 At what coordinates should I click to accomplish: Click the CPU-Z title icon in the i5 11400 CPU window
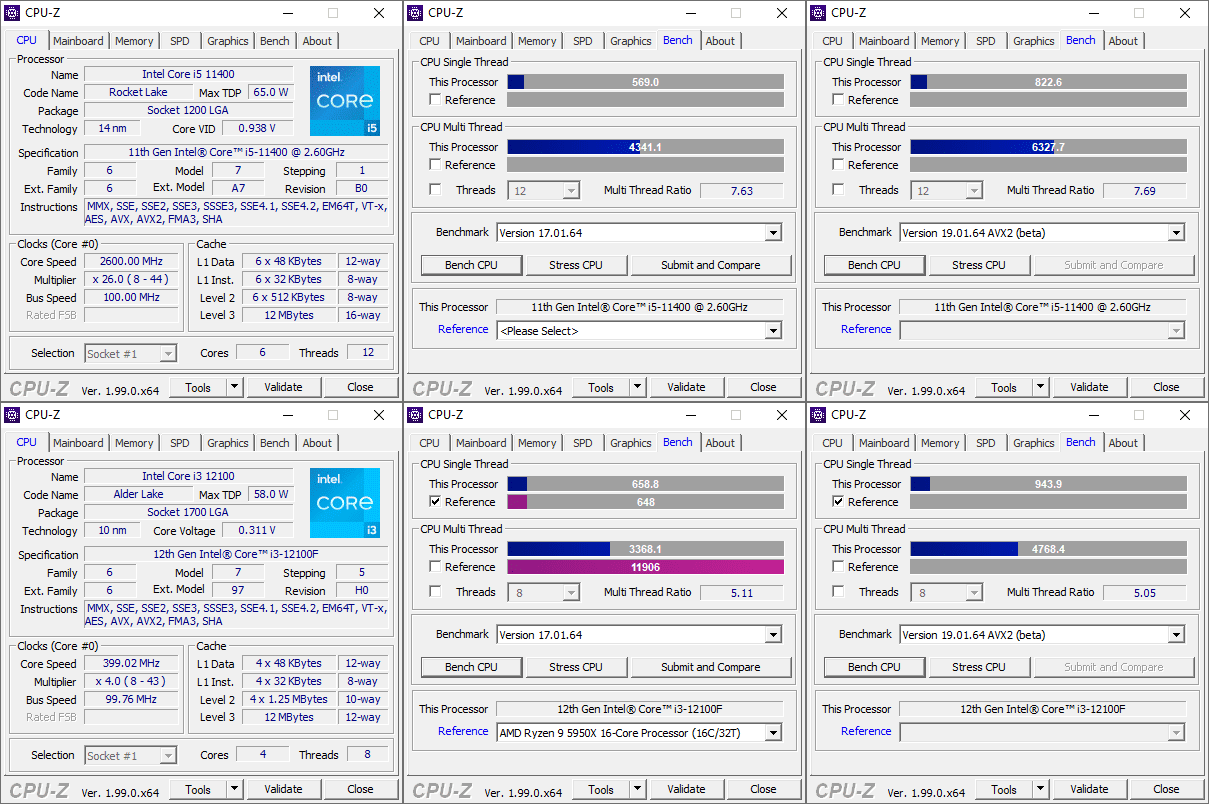click(x=13, y=13)
